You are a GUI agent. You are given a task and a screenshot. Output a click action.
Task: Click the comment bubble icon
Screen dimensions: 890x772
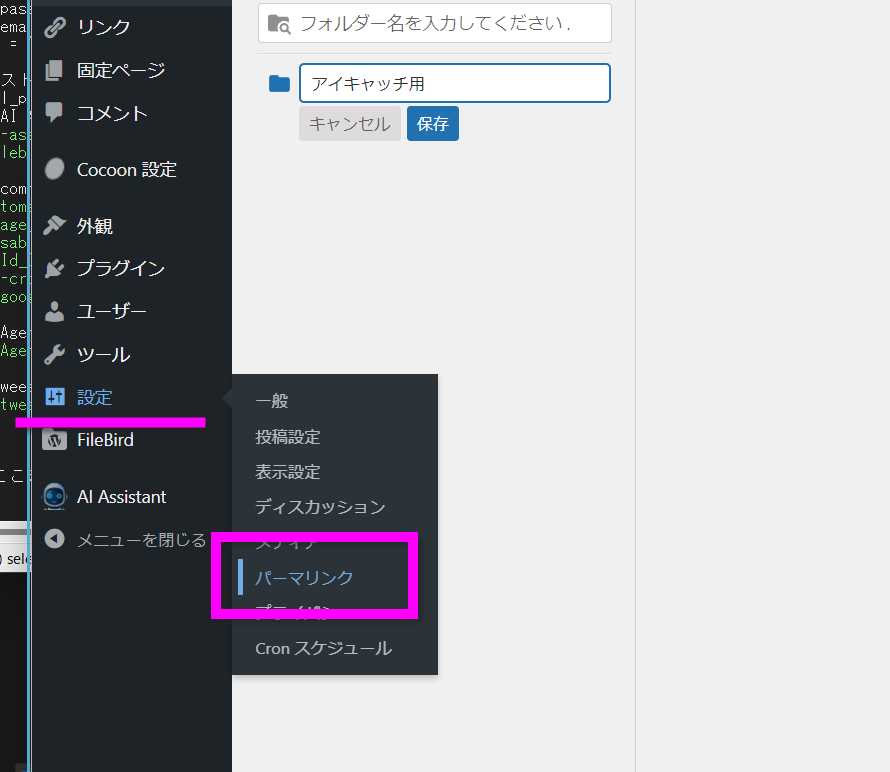[55, 113]
